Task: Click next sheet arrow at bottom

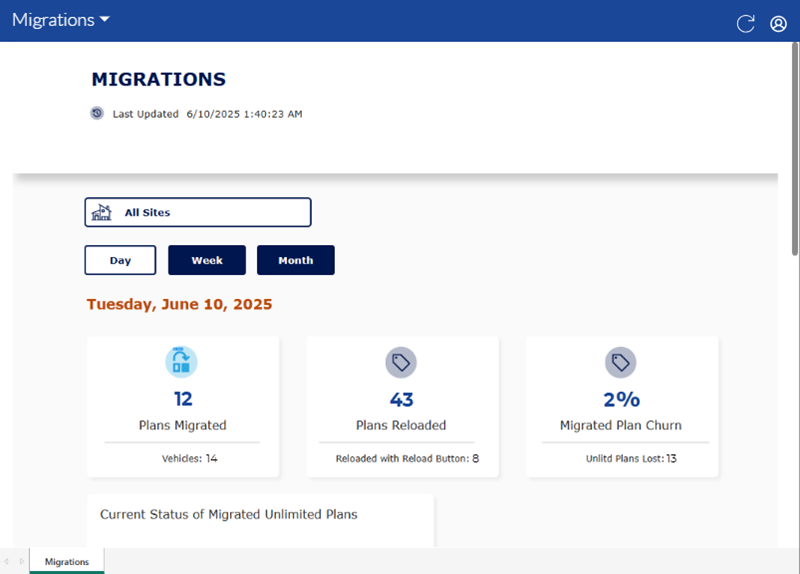Action: (21, 561)
